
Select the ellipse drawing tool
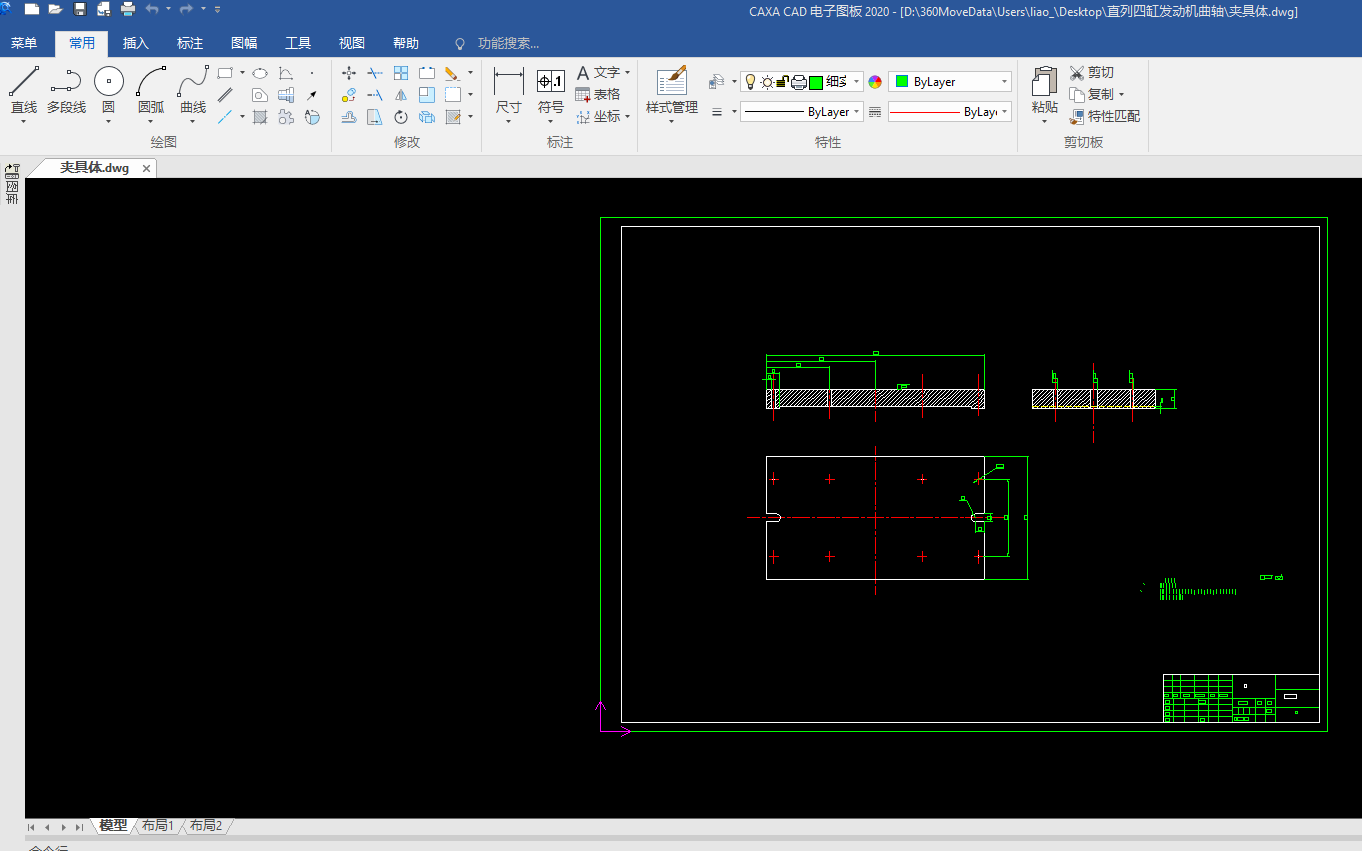pyautogui.click(x=260, y=73)
